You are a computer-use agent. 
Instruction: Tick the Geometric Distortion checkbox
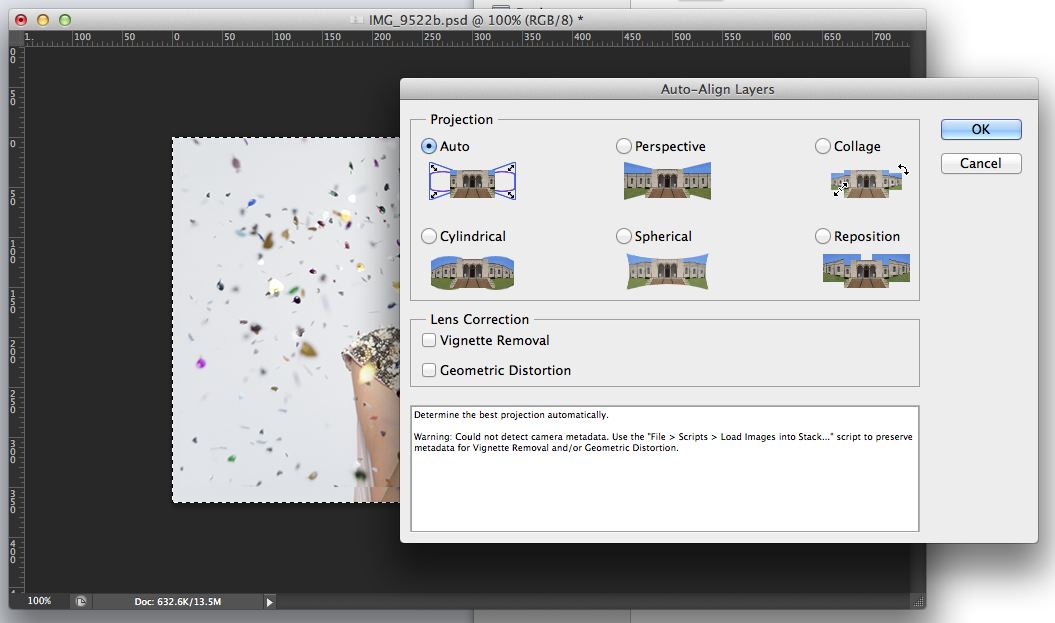429,371
